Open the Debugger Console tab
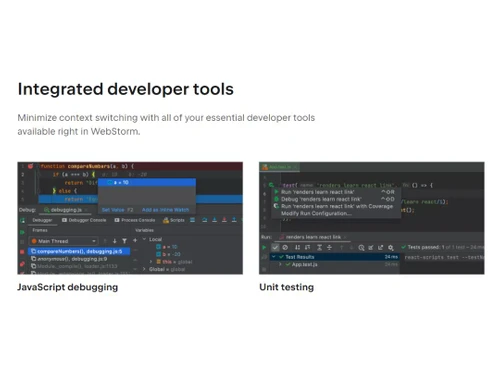This screenshot has width=500, height=375. click(84, 220)
